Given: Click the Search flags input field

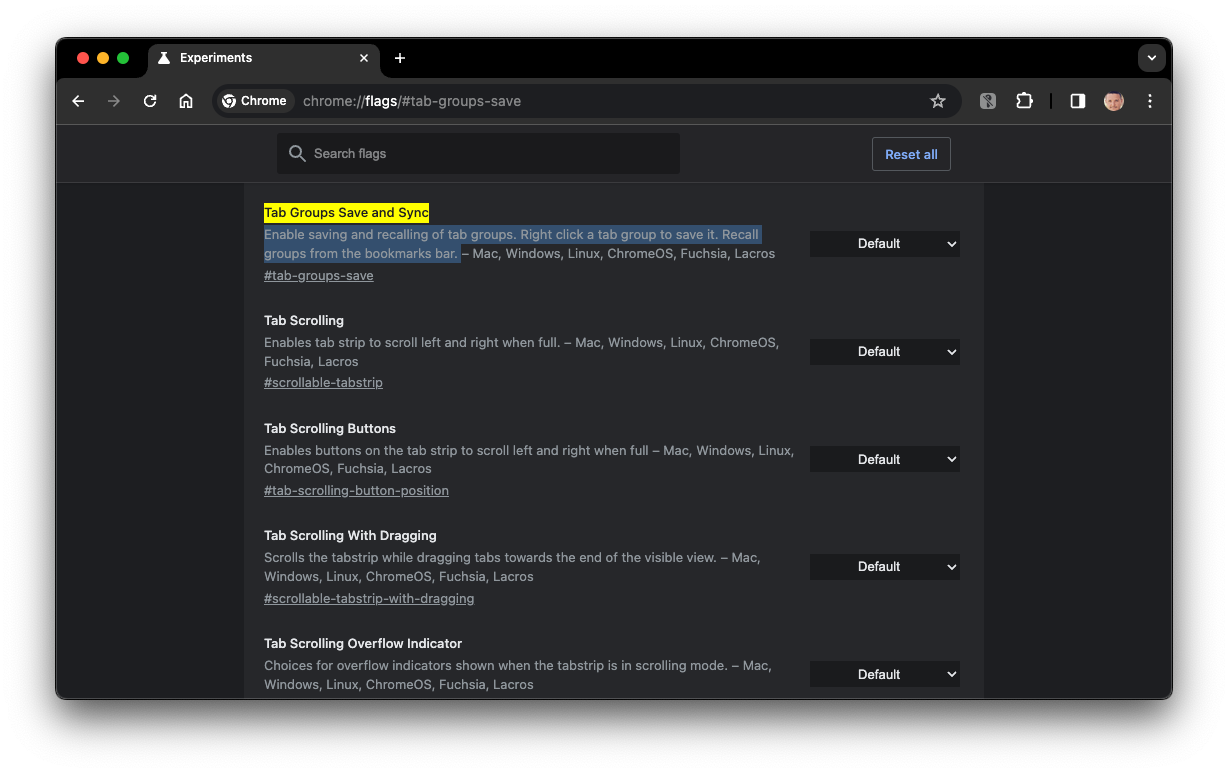Looking at the screenshot, I should pos(478,153).
